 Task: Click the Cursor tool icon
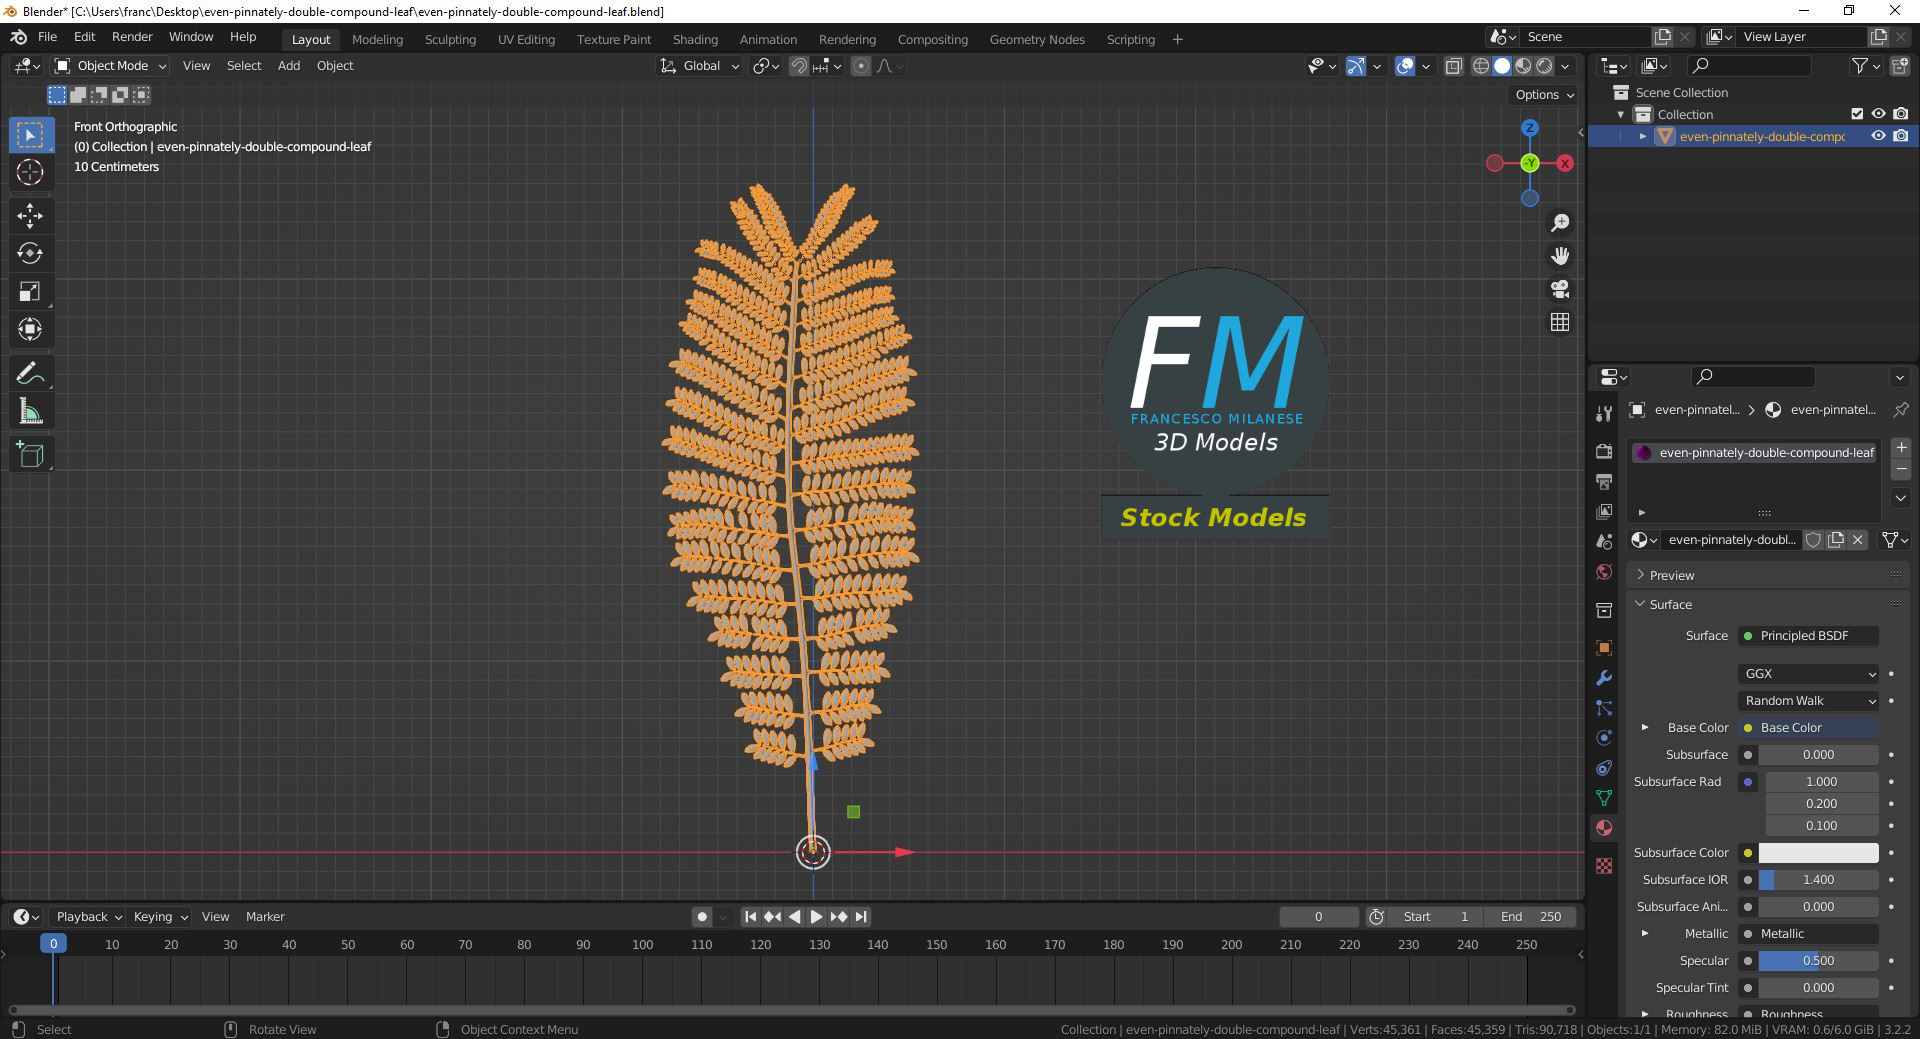tap(30, 172)
